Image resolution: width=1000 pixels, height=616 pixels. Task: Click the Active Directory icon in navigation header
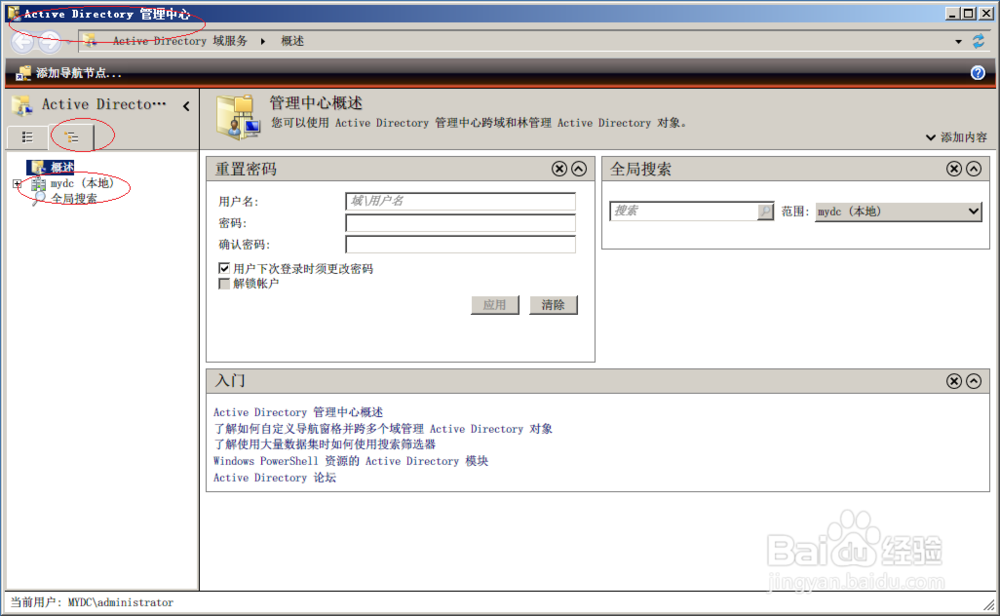tap(23, 105)
